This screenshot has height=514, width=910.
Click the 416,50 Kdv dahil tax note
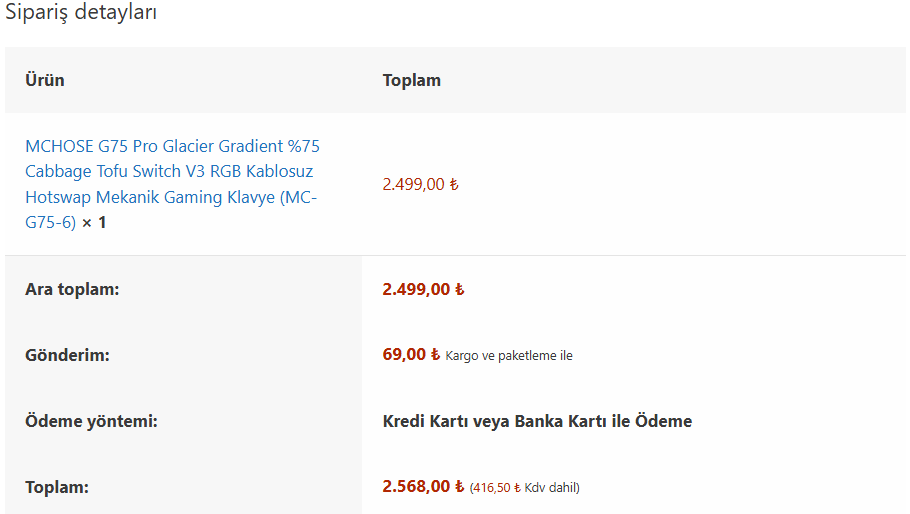(525, 487)
